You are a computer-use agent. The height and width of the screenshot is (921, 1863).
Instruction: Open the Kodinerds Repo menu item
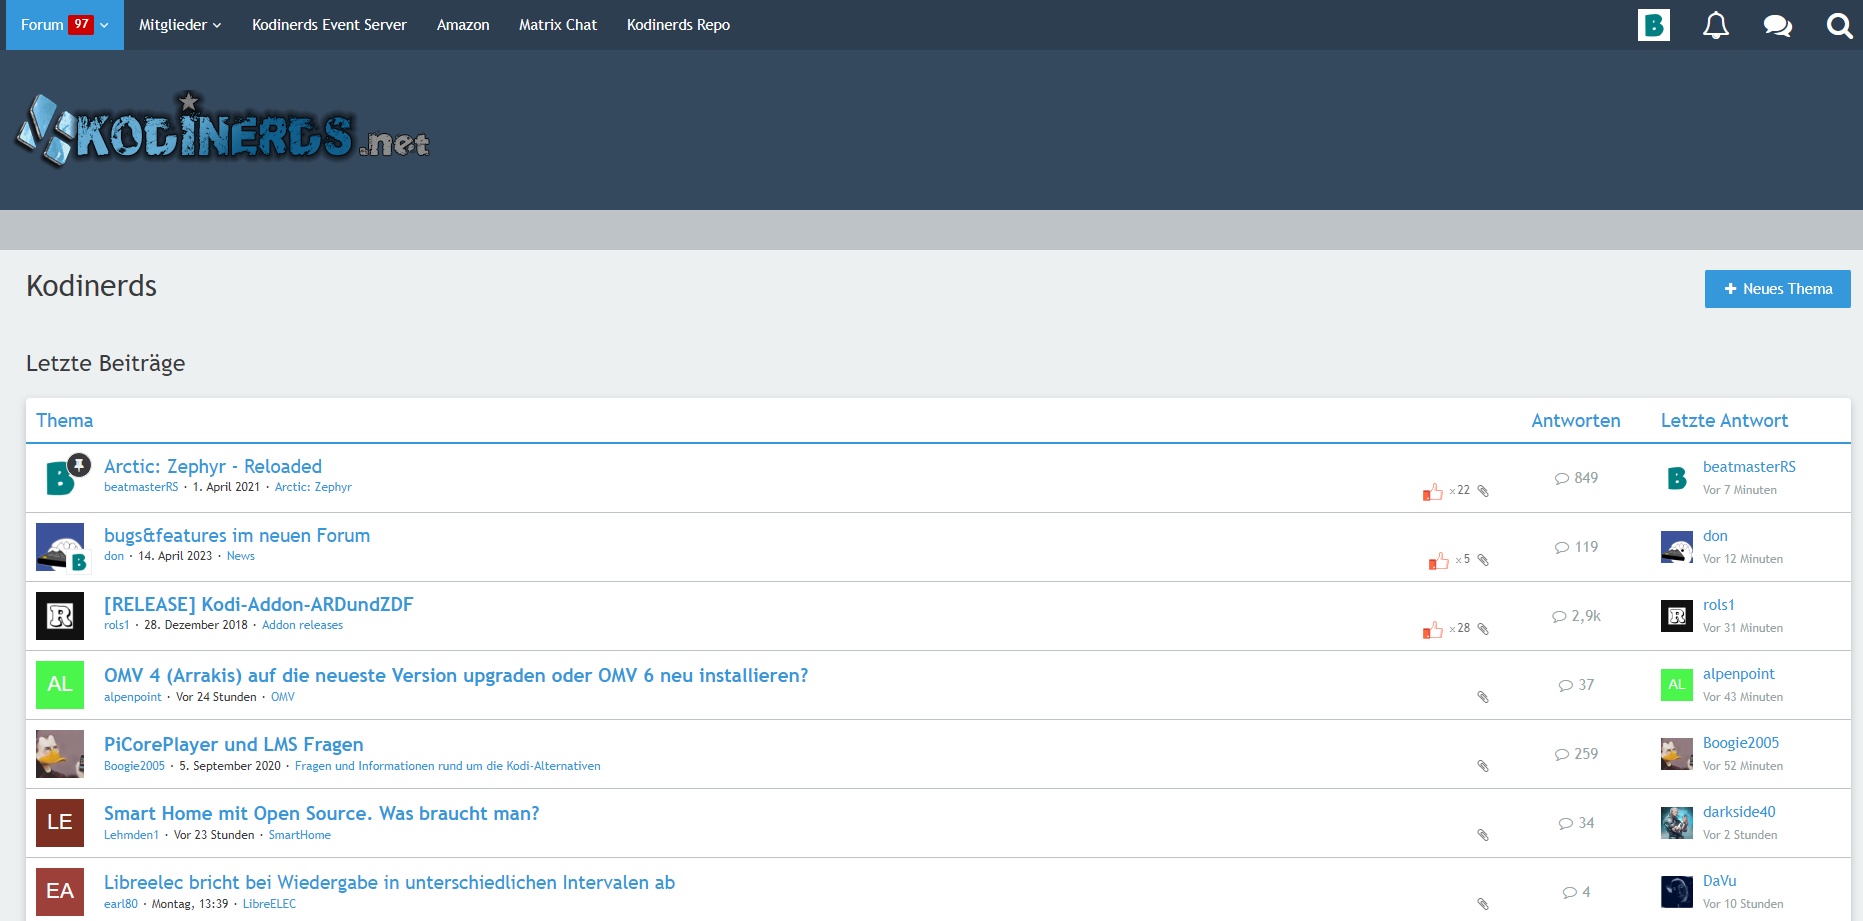coord(678,25)
